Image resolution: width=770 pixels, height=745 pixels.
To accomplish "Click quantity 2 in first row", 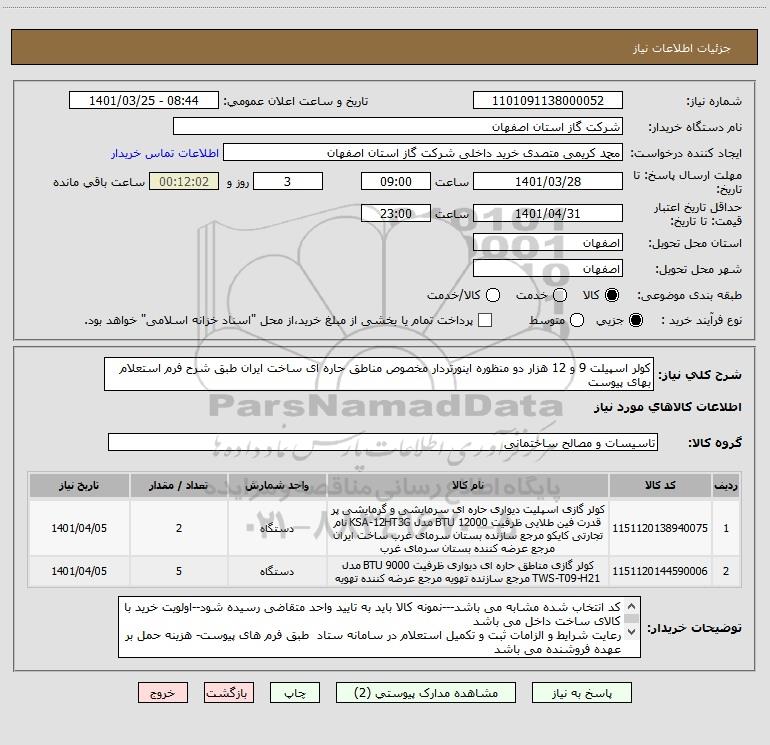I will [179, 528].
